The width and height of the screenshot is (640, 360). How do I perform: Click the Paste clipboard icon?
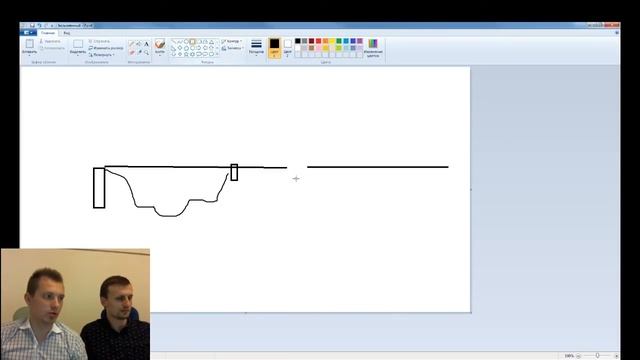click(x=29, y=44)
